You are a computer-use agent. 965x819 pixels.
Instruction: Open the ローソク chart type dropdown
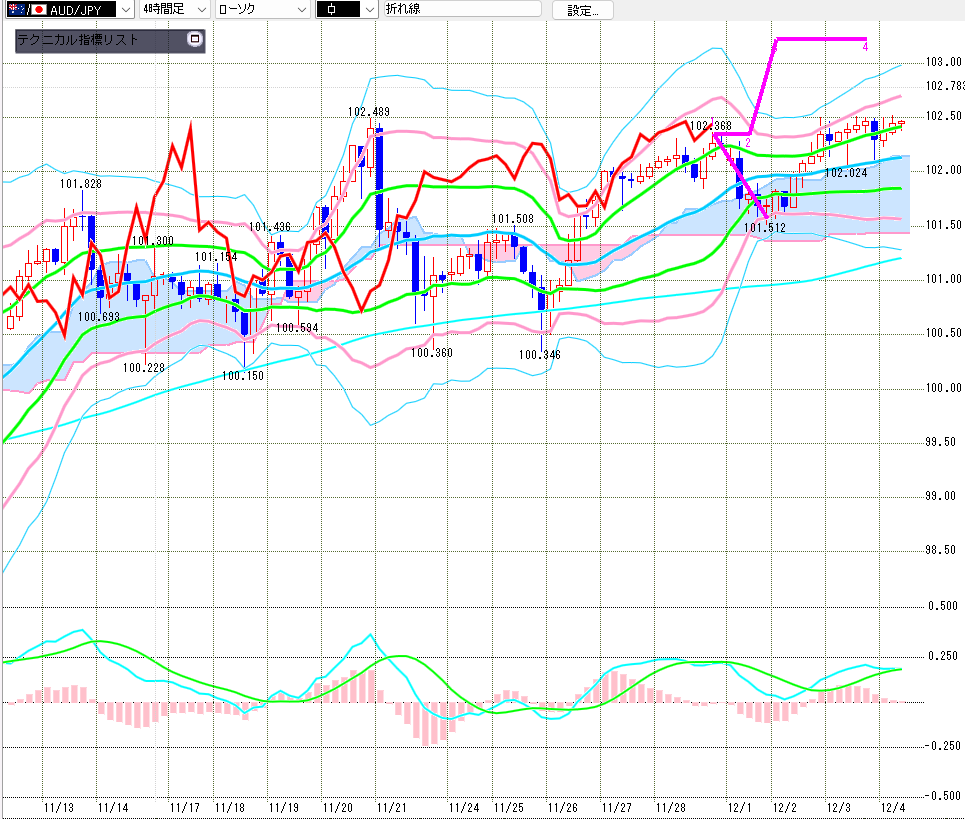click(263, 10)
